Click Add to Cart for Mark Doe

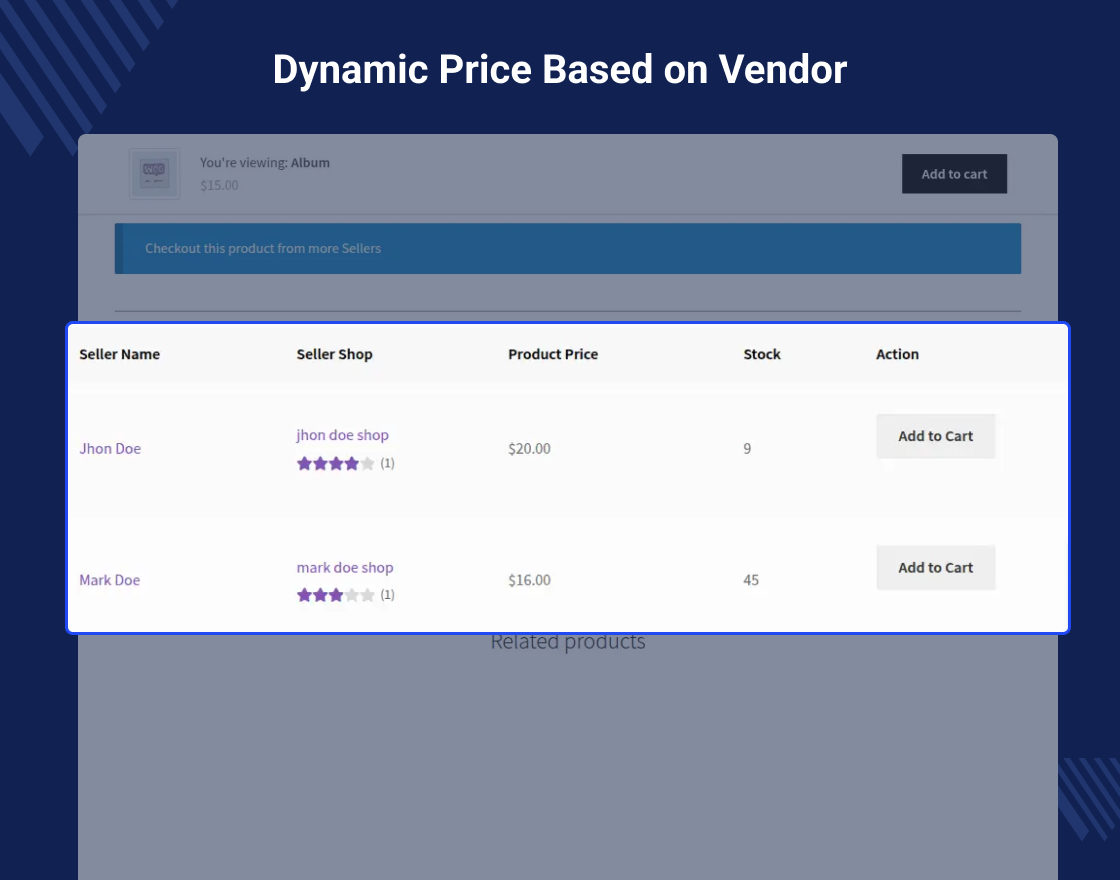pos(936,567)
